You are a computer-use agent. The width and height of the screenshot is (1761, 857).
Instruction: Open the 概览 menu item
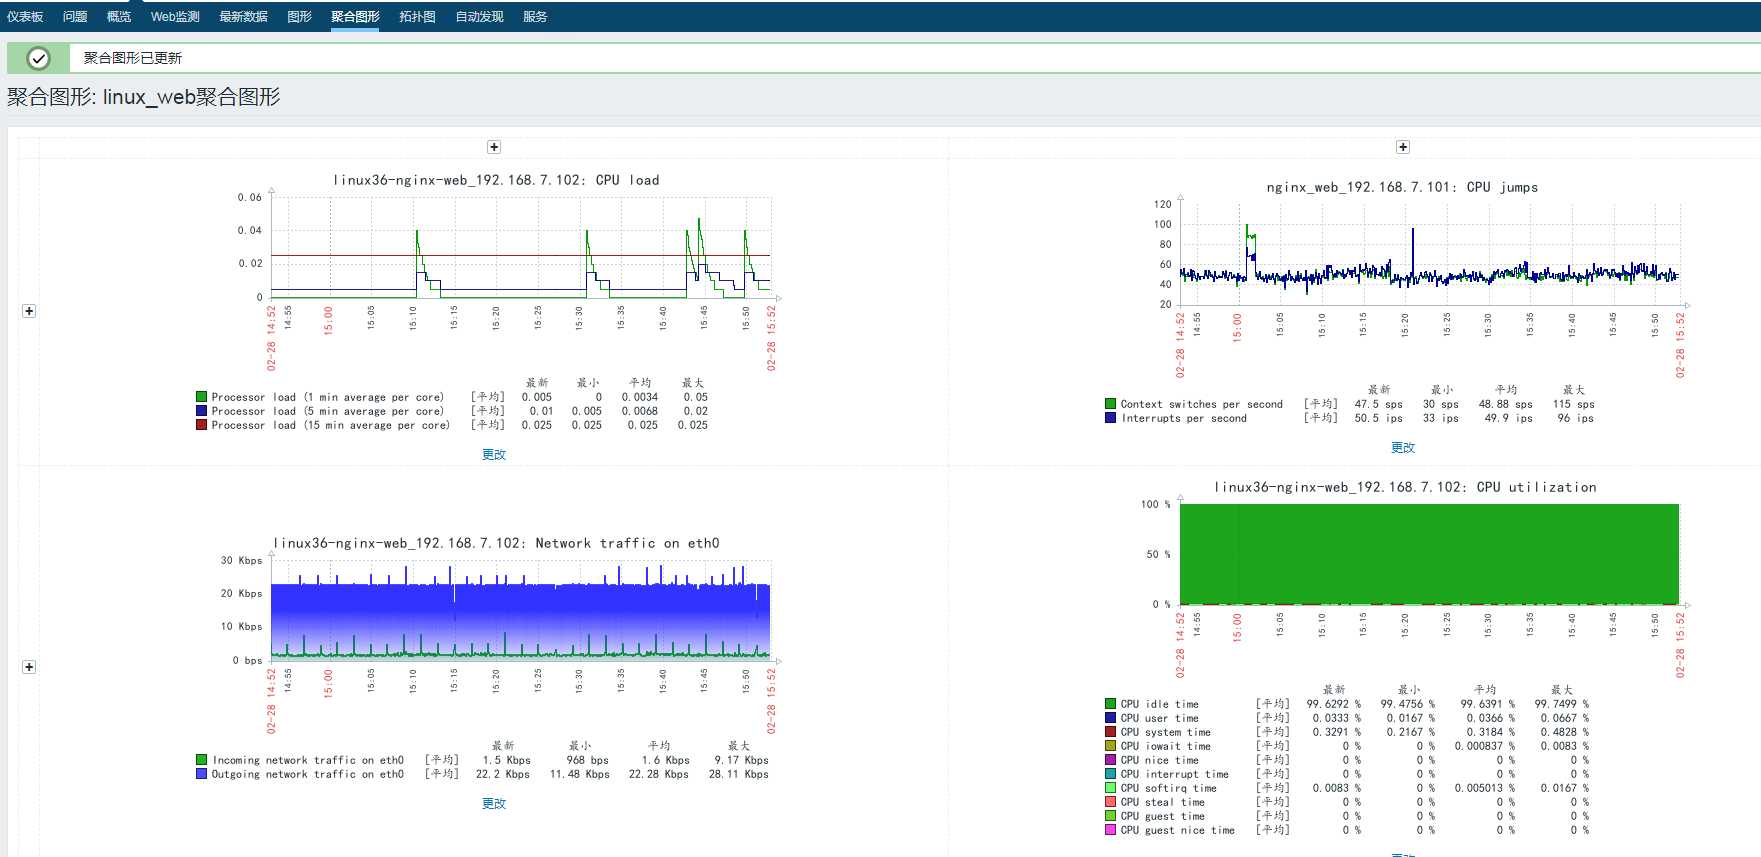(x=119, y=17)
